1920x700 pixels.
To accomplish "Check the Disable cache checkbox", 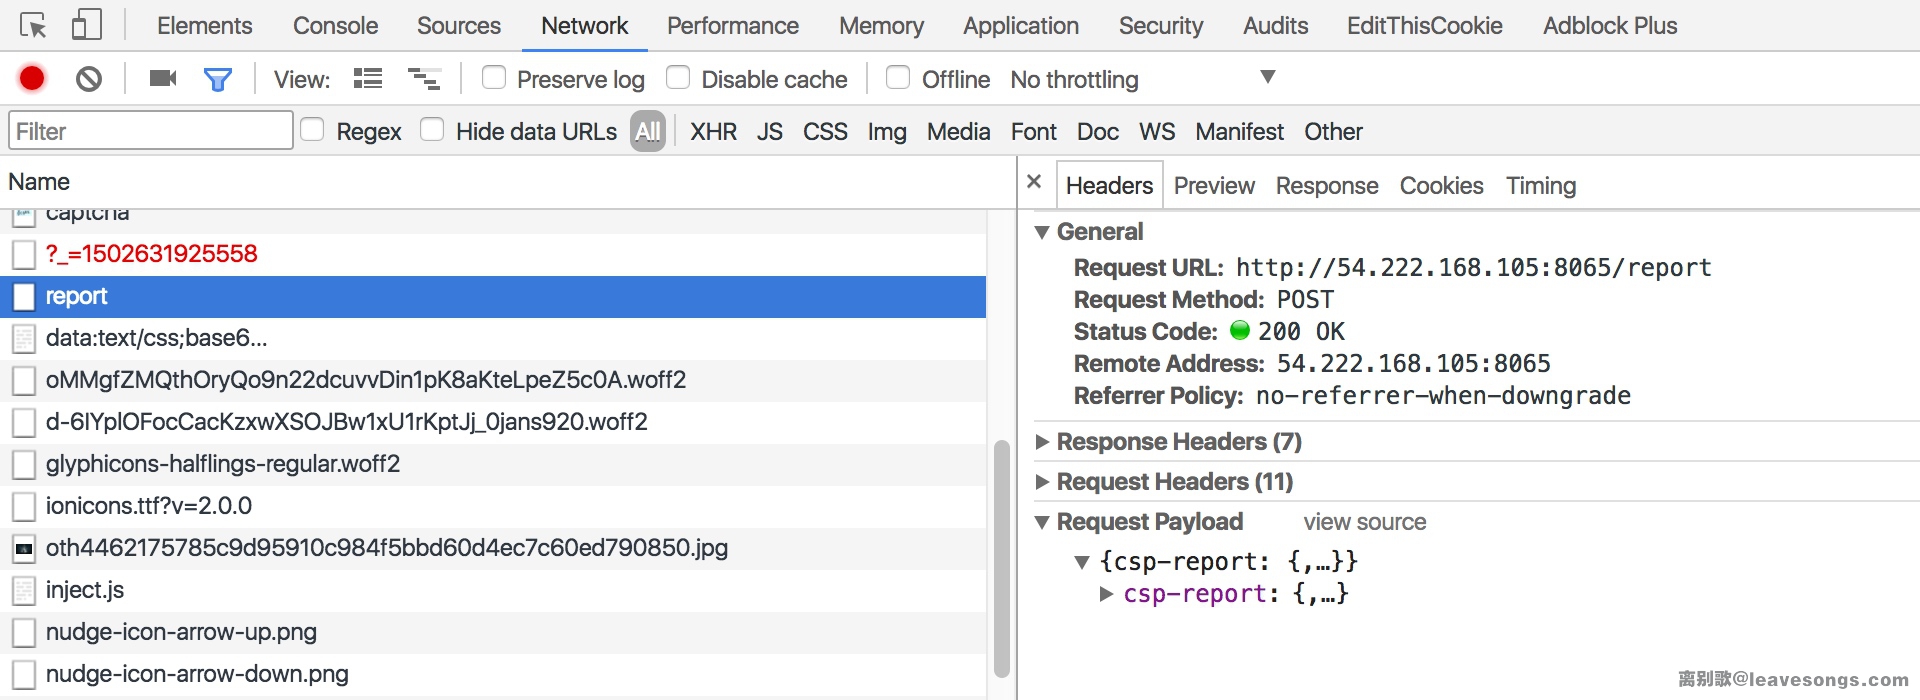I will [678, 78].
